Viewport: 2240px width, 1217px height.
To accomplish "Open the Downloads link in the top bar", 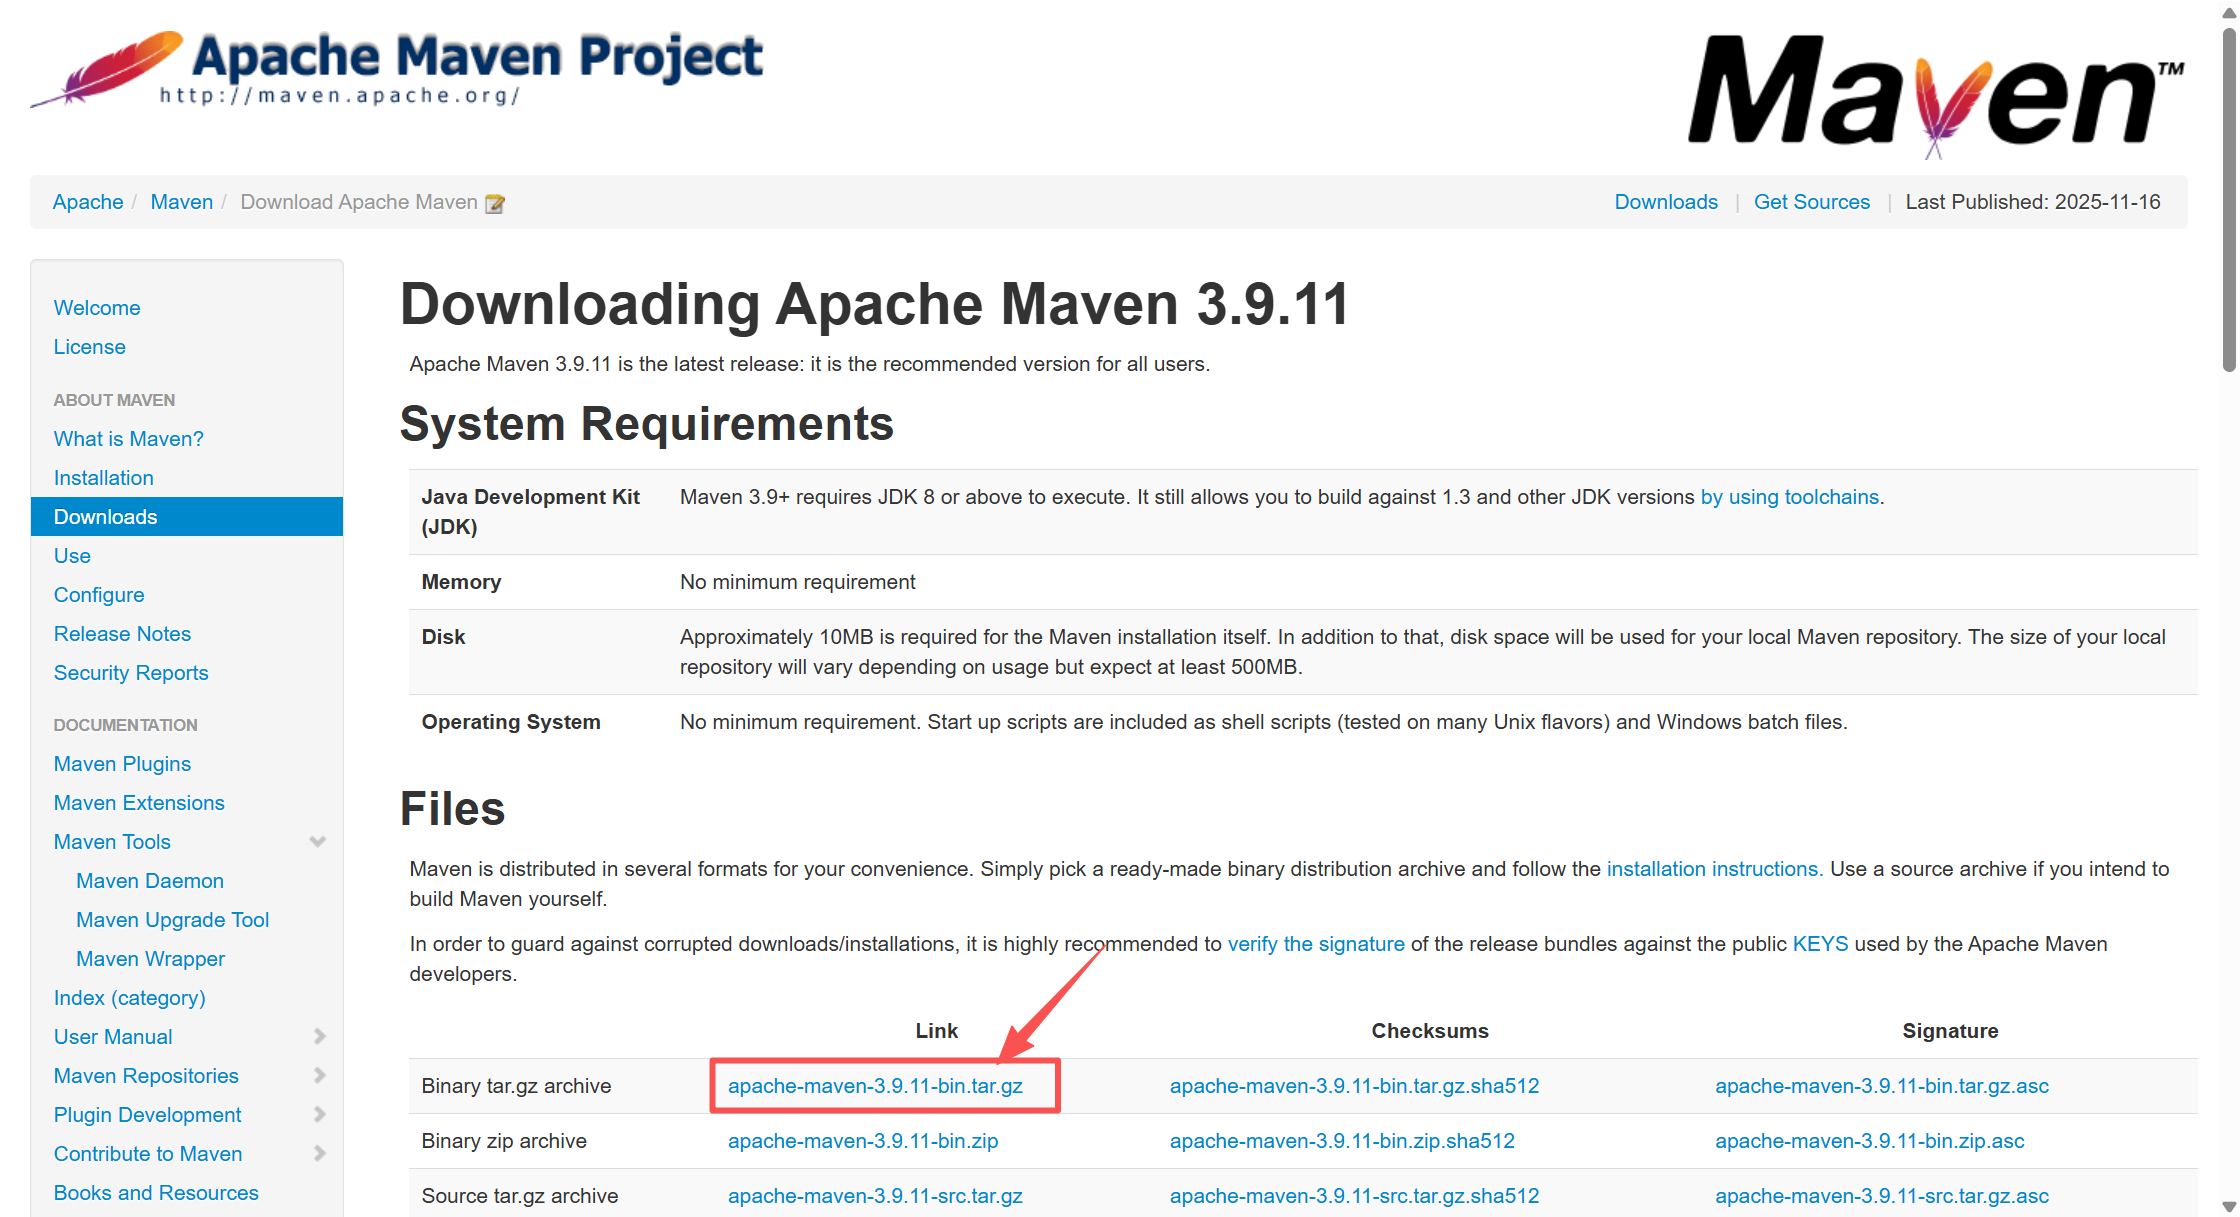I will click(1666, 202).
